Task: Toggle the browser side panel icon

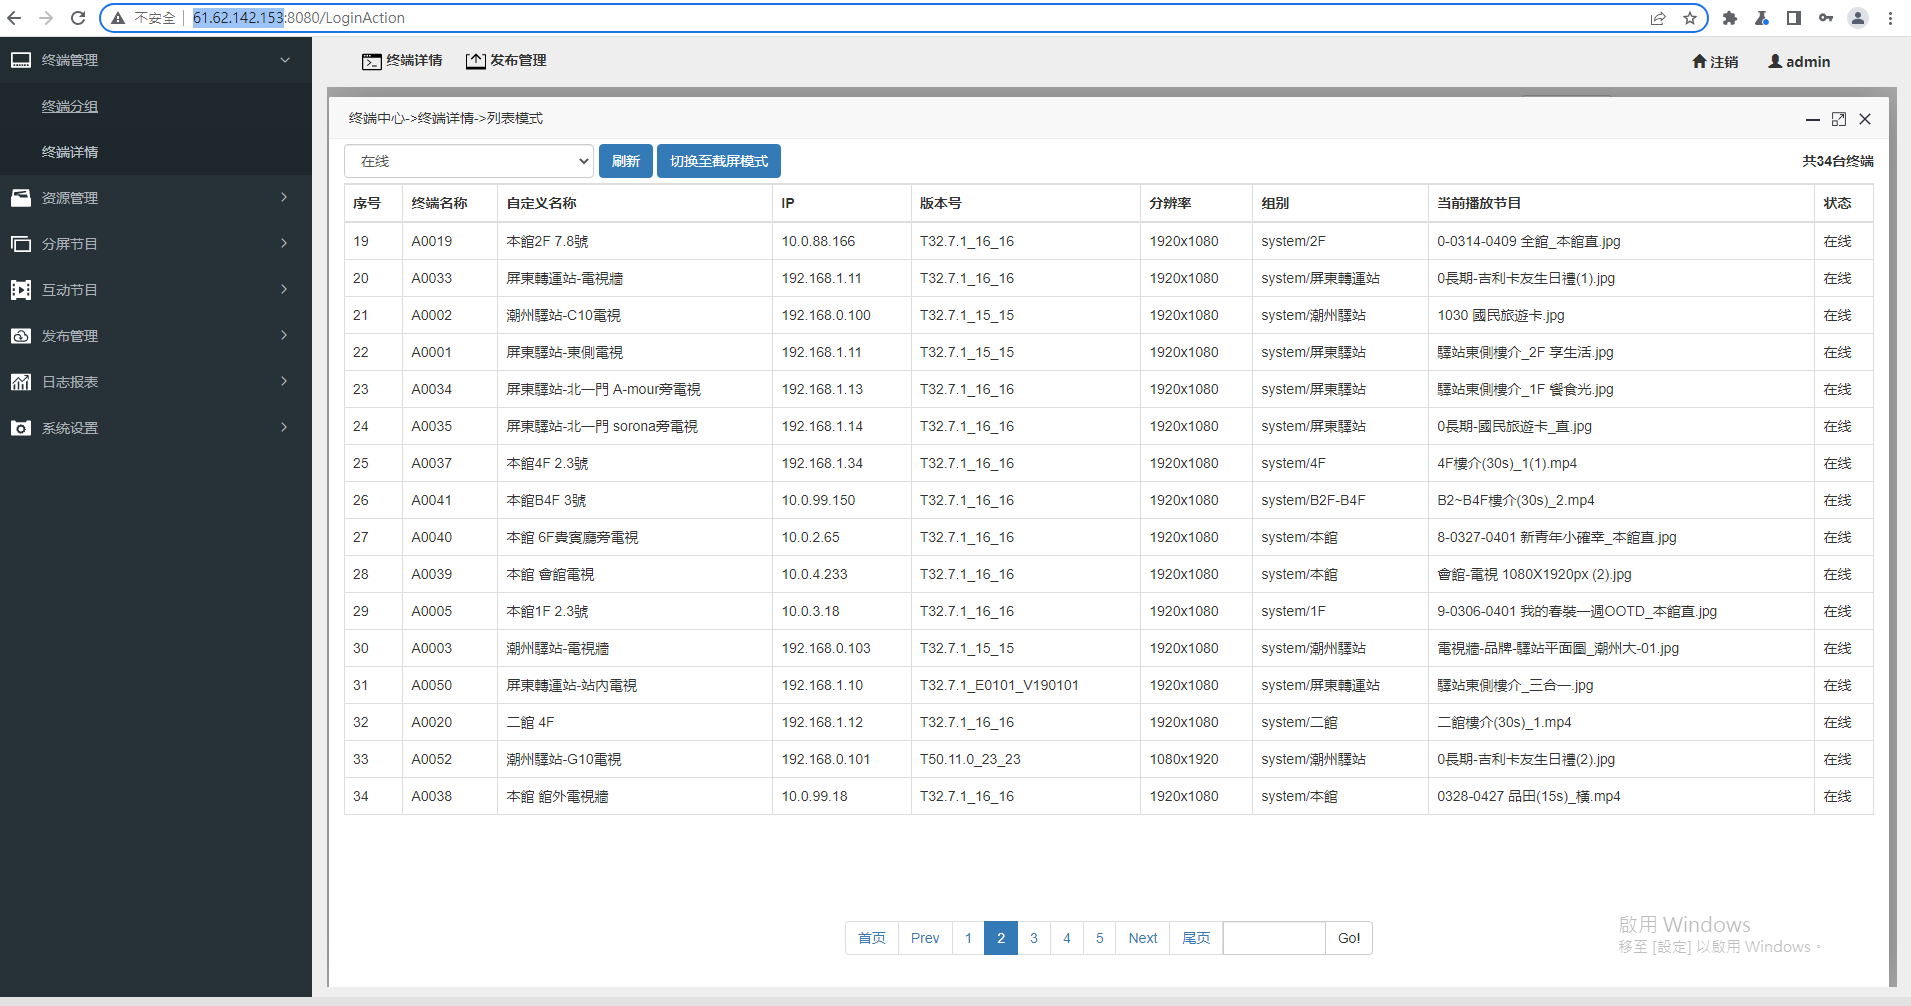Action: tap(1794, 18)
